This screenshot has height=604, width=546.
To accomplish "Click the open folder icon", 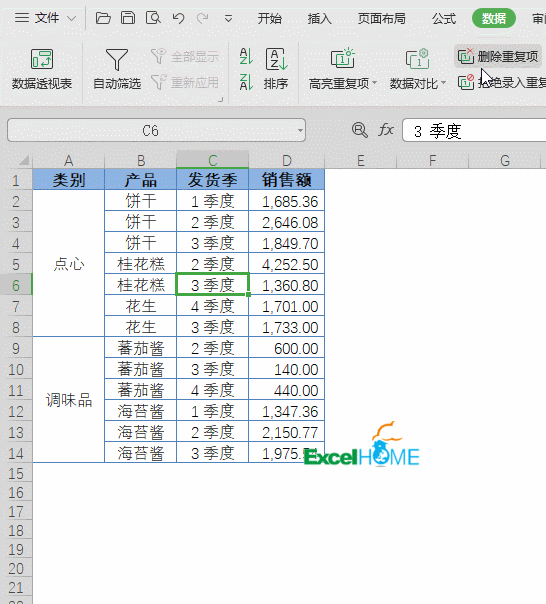I will (103, 18).
